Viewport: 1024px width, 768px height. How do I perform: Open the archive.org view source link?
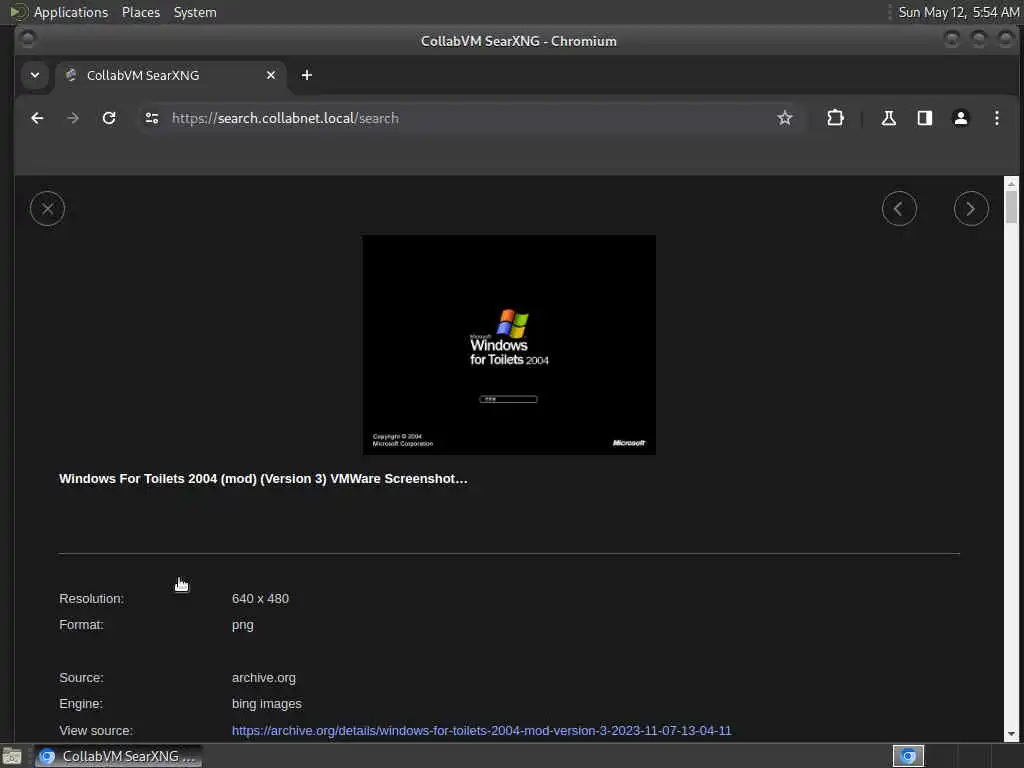point(481,730)
